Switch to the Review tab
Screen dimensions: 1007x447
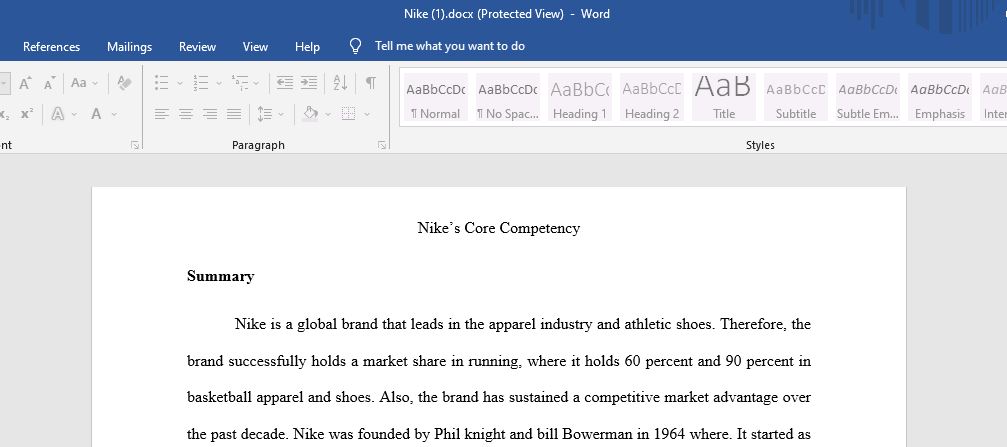(x=197, y=47)
